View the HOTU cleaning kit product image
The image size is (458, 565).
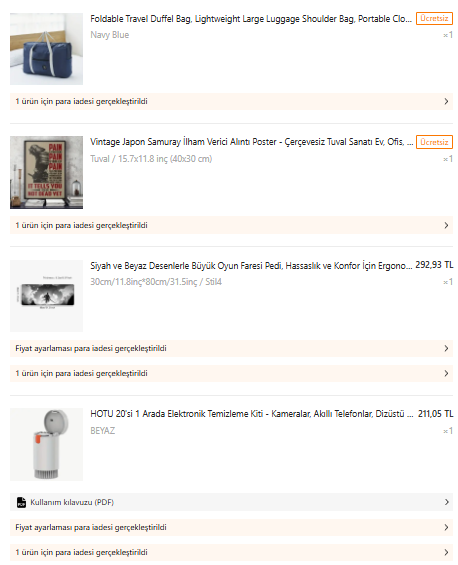(46, 444)
